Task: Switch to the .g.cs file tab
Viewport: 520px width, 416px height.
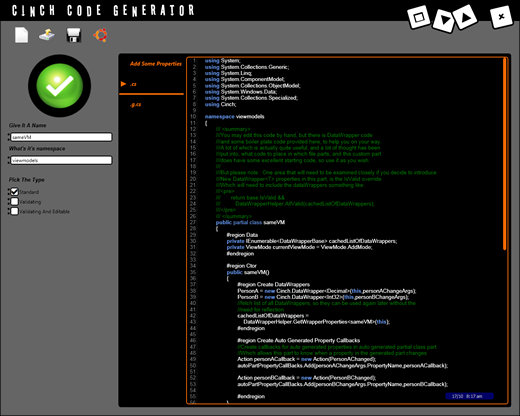Action: point(136,105)
